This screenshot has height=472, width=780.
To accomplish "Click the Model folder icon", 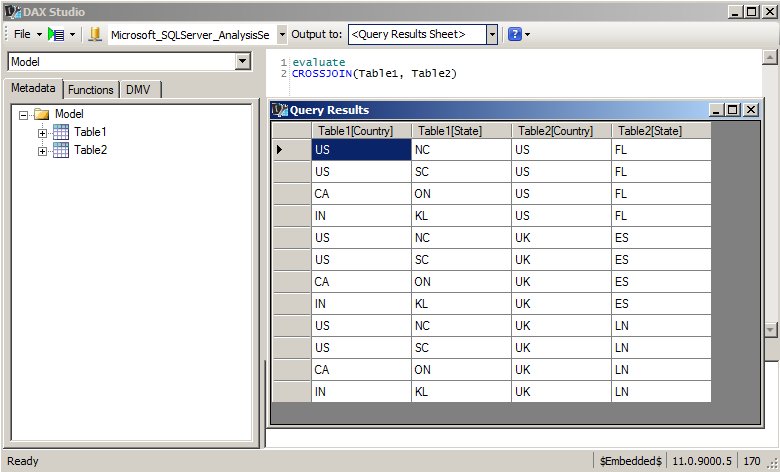I will [x=42, y=114].
